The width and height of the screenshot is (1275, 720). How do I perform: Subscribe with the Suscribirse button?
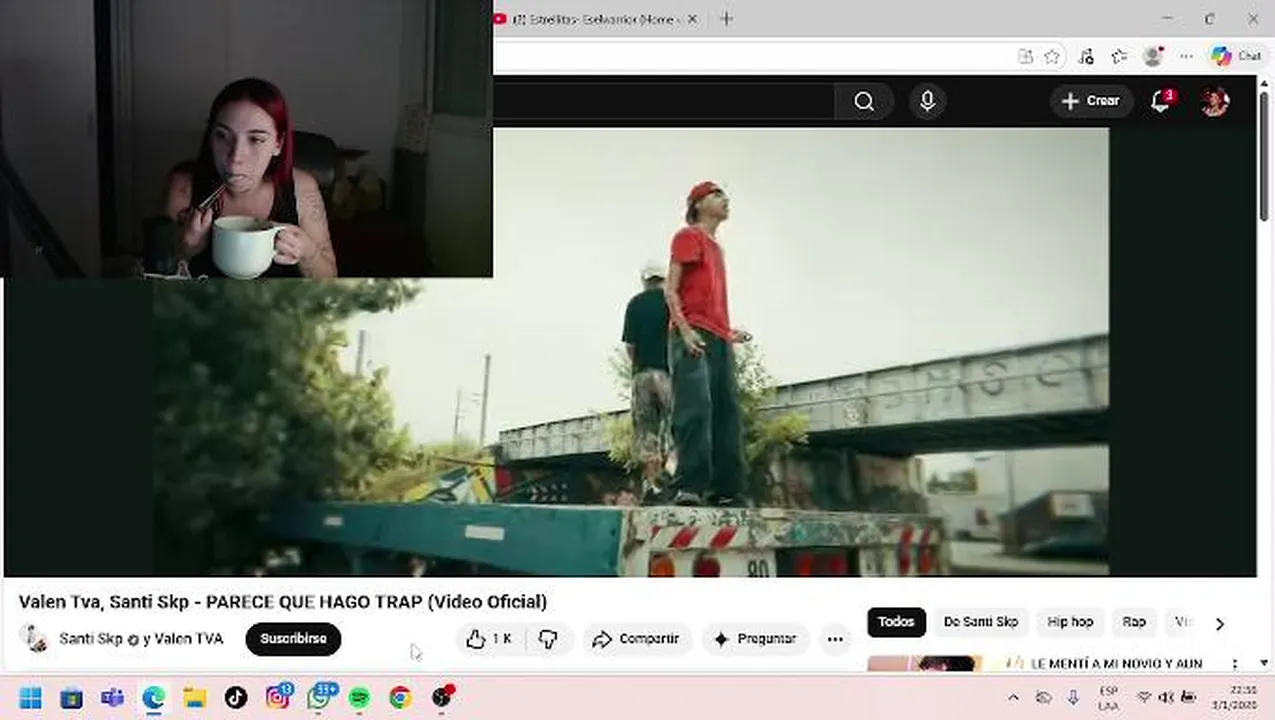[x=293, y=639]
